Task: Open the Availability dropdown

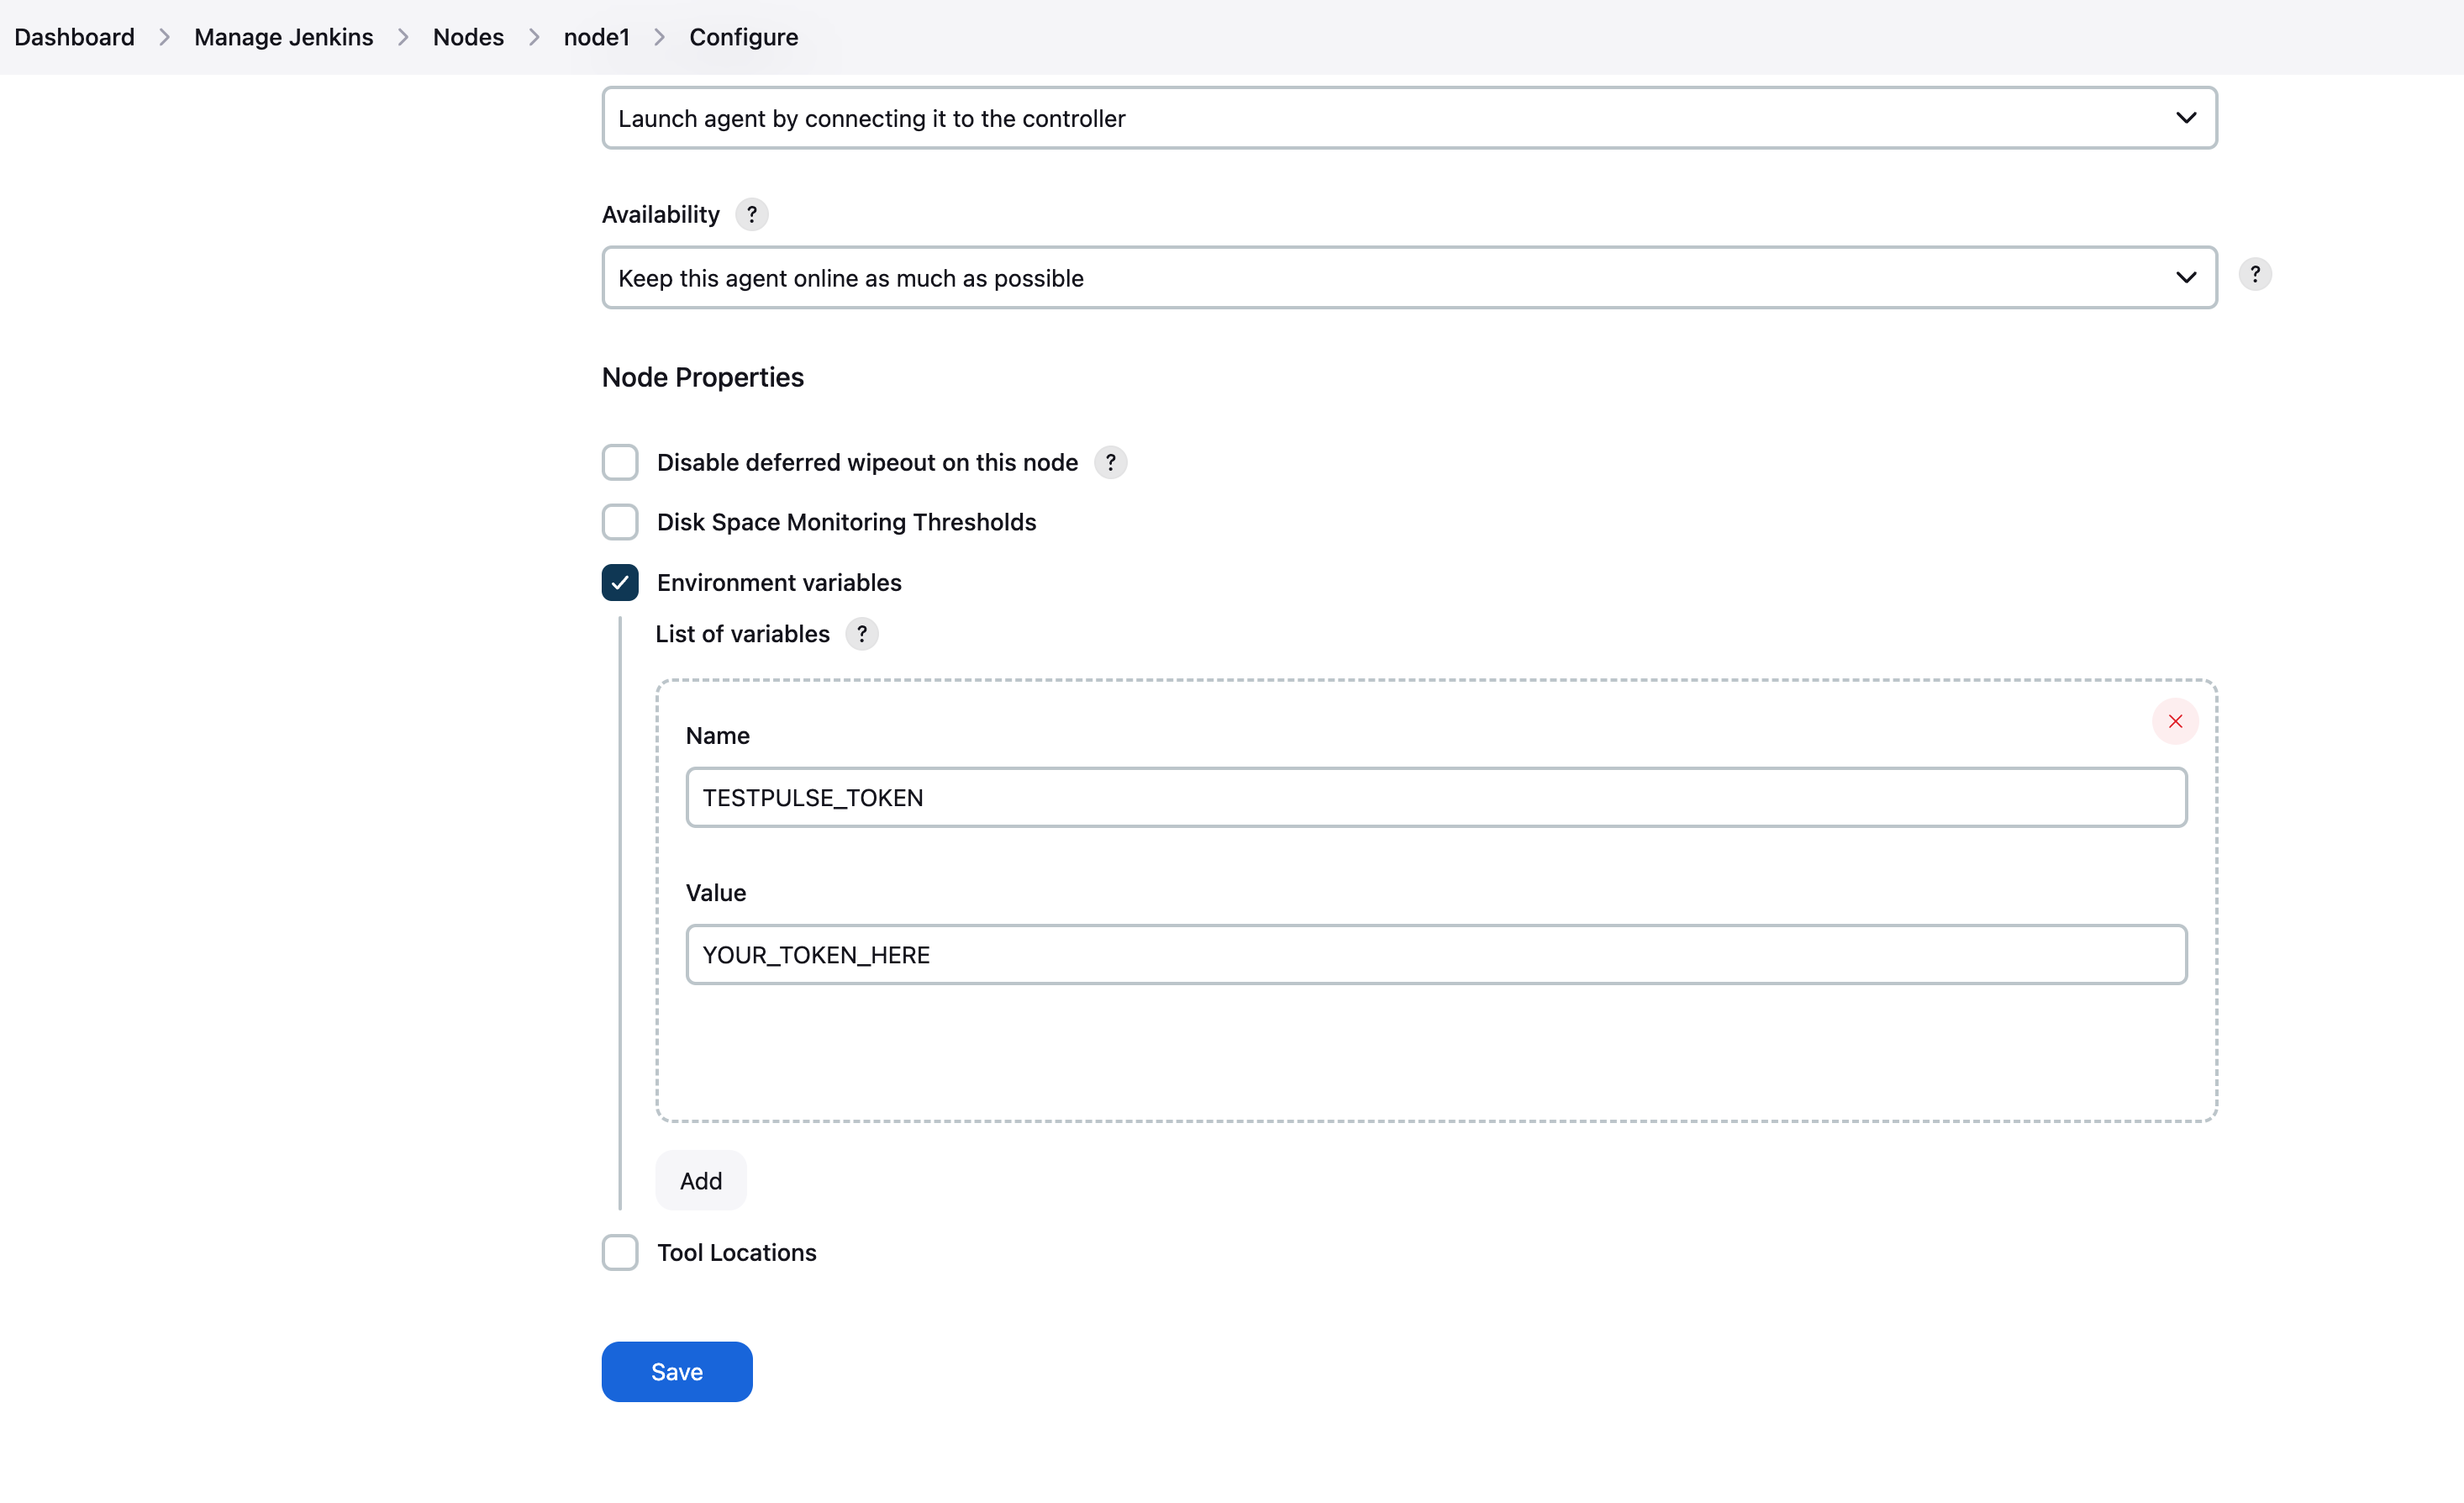Action: click(x=1409, y=278)
